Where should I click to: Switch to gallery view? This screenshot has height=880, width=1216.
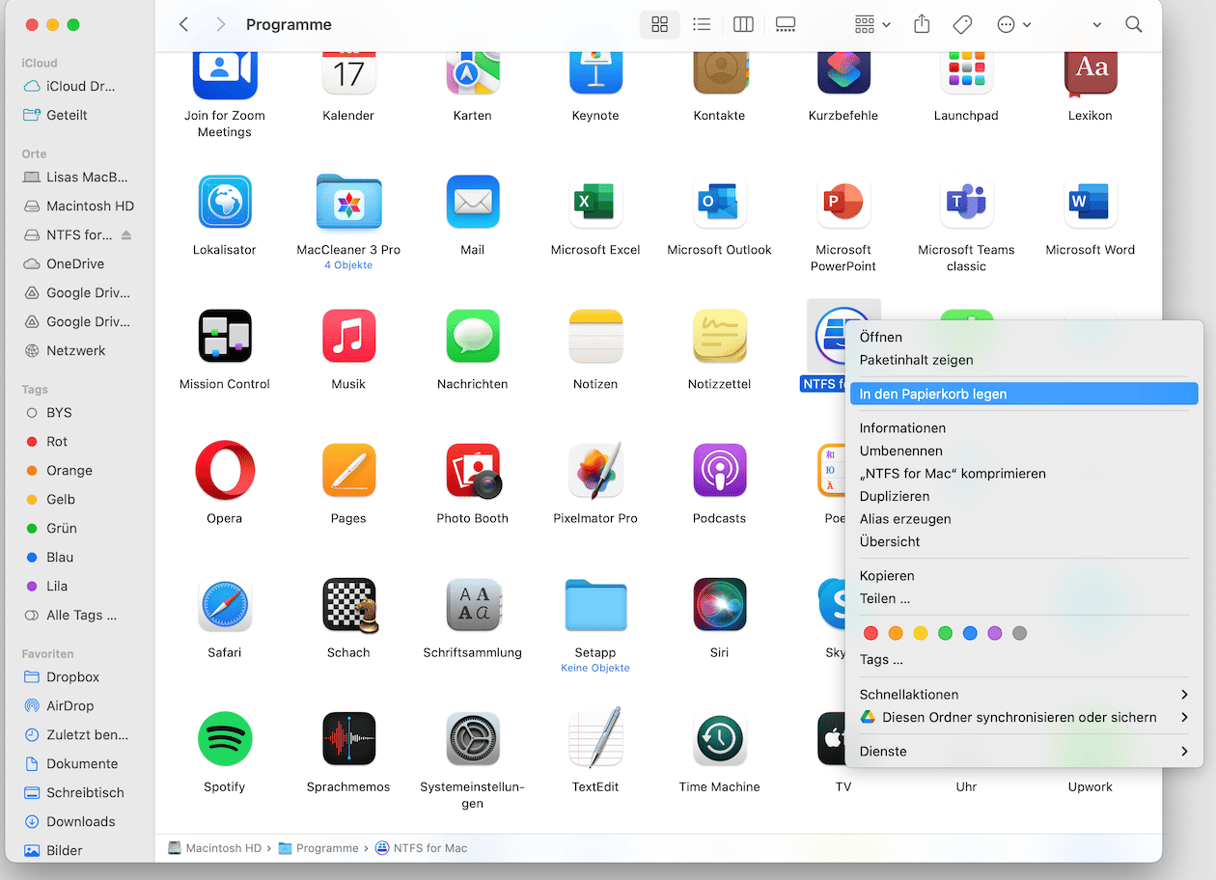[785, 25]
